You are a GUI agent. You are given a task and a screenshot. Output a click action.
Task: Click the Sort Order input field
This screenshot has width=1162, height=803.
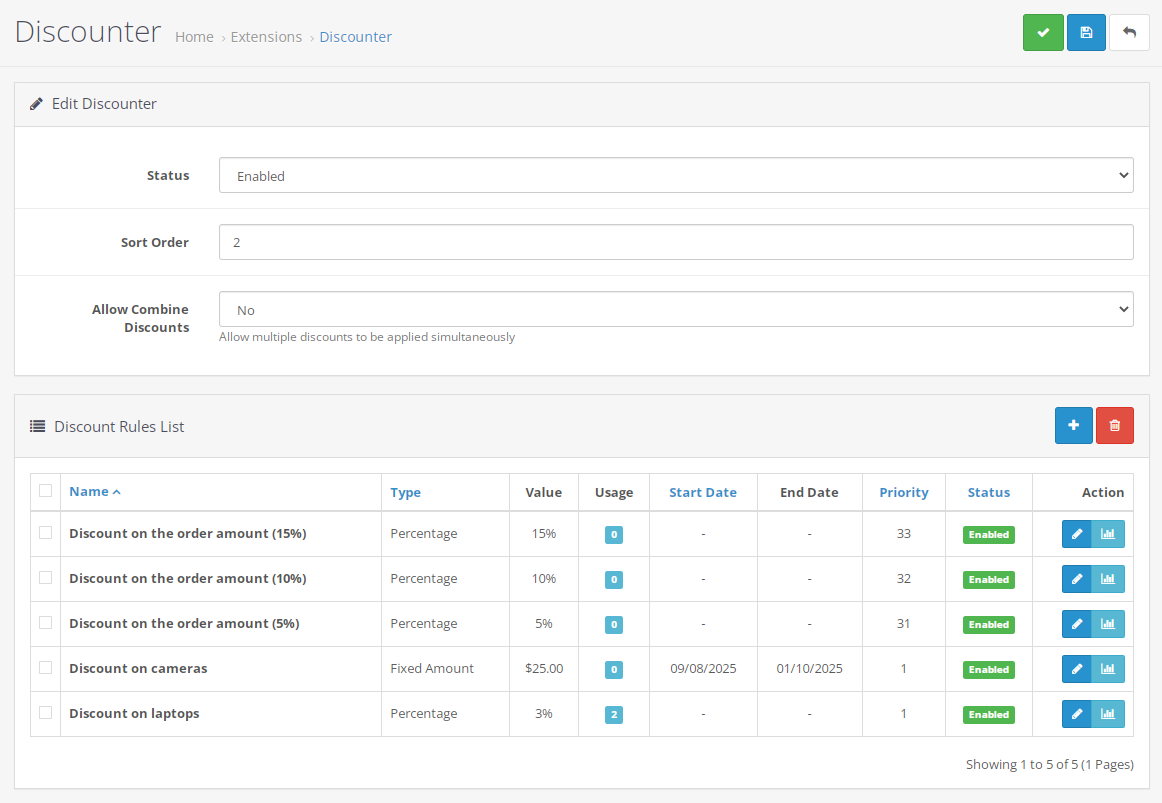coord(676,242)
